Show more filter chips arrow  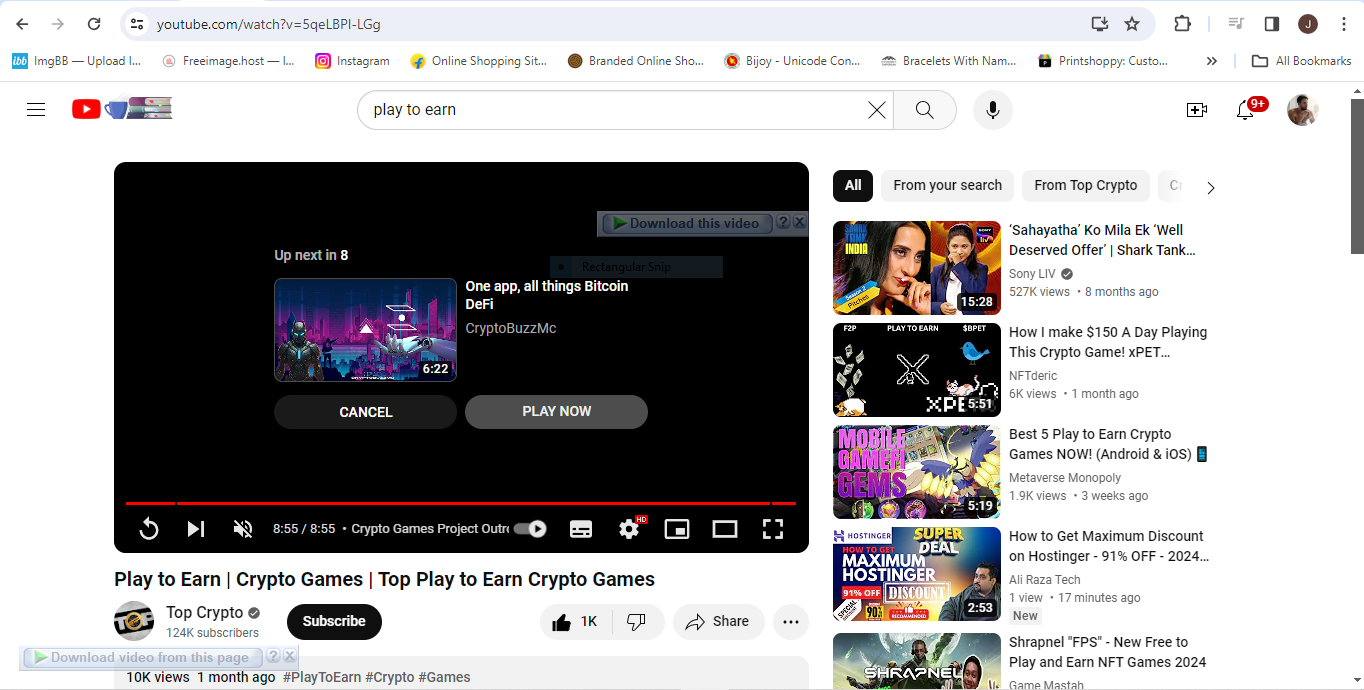coord(1211,187)
